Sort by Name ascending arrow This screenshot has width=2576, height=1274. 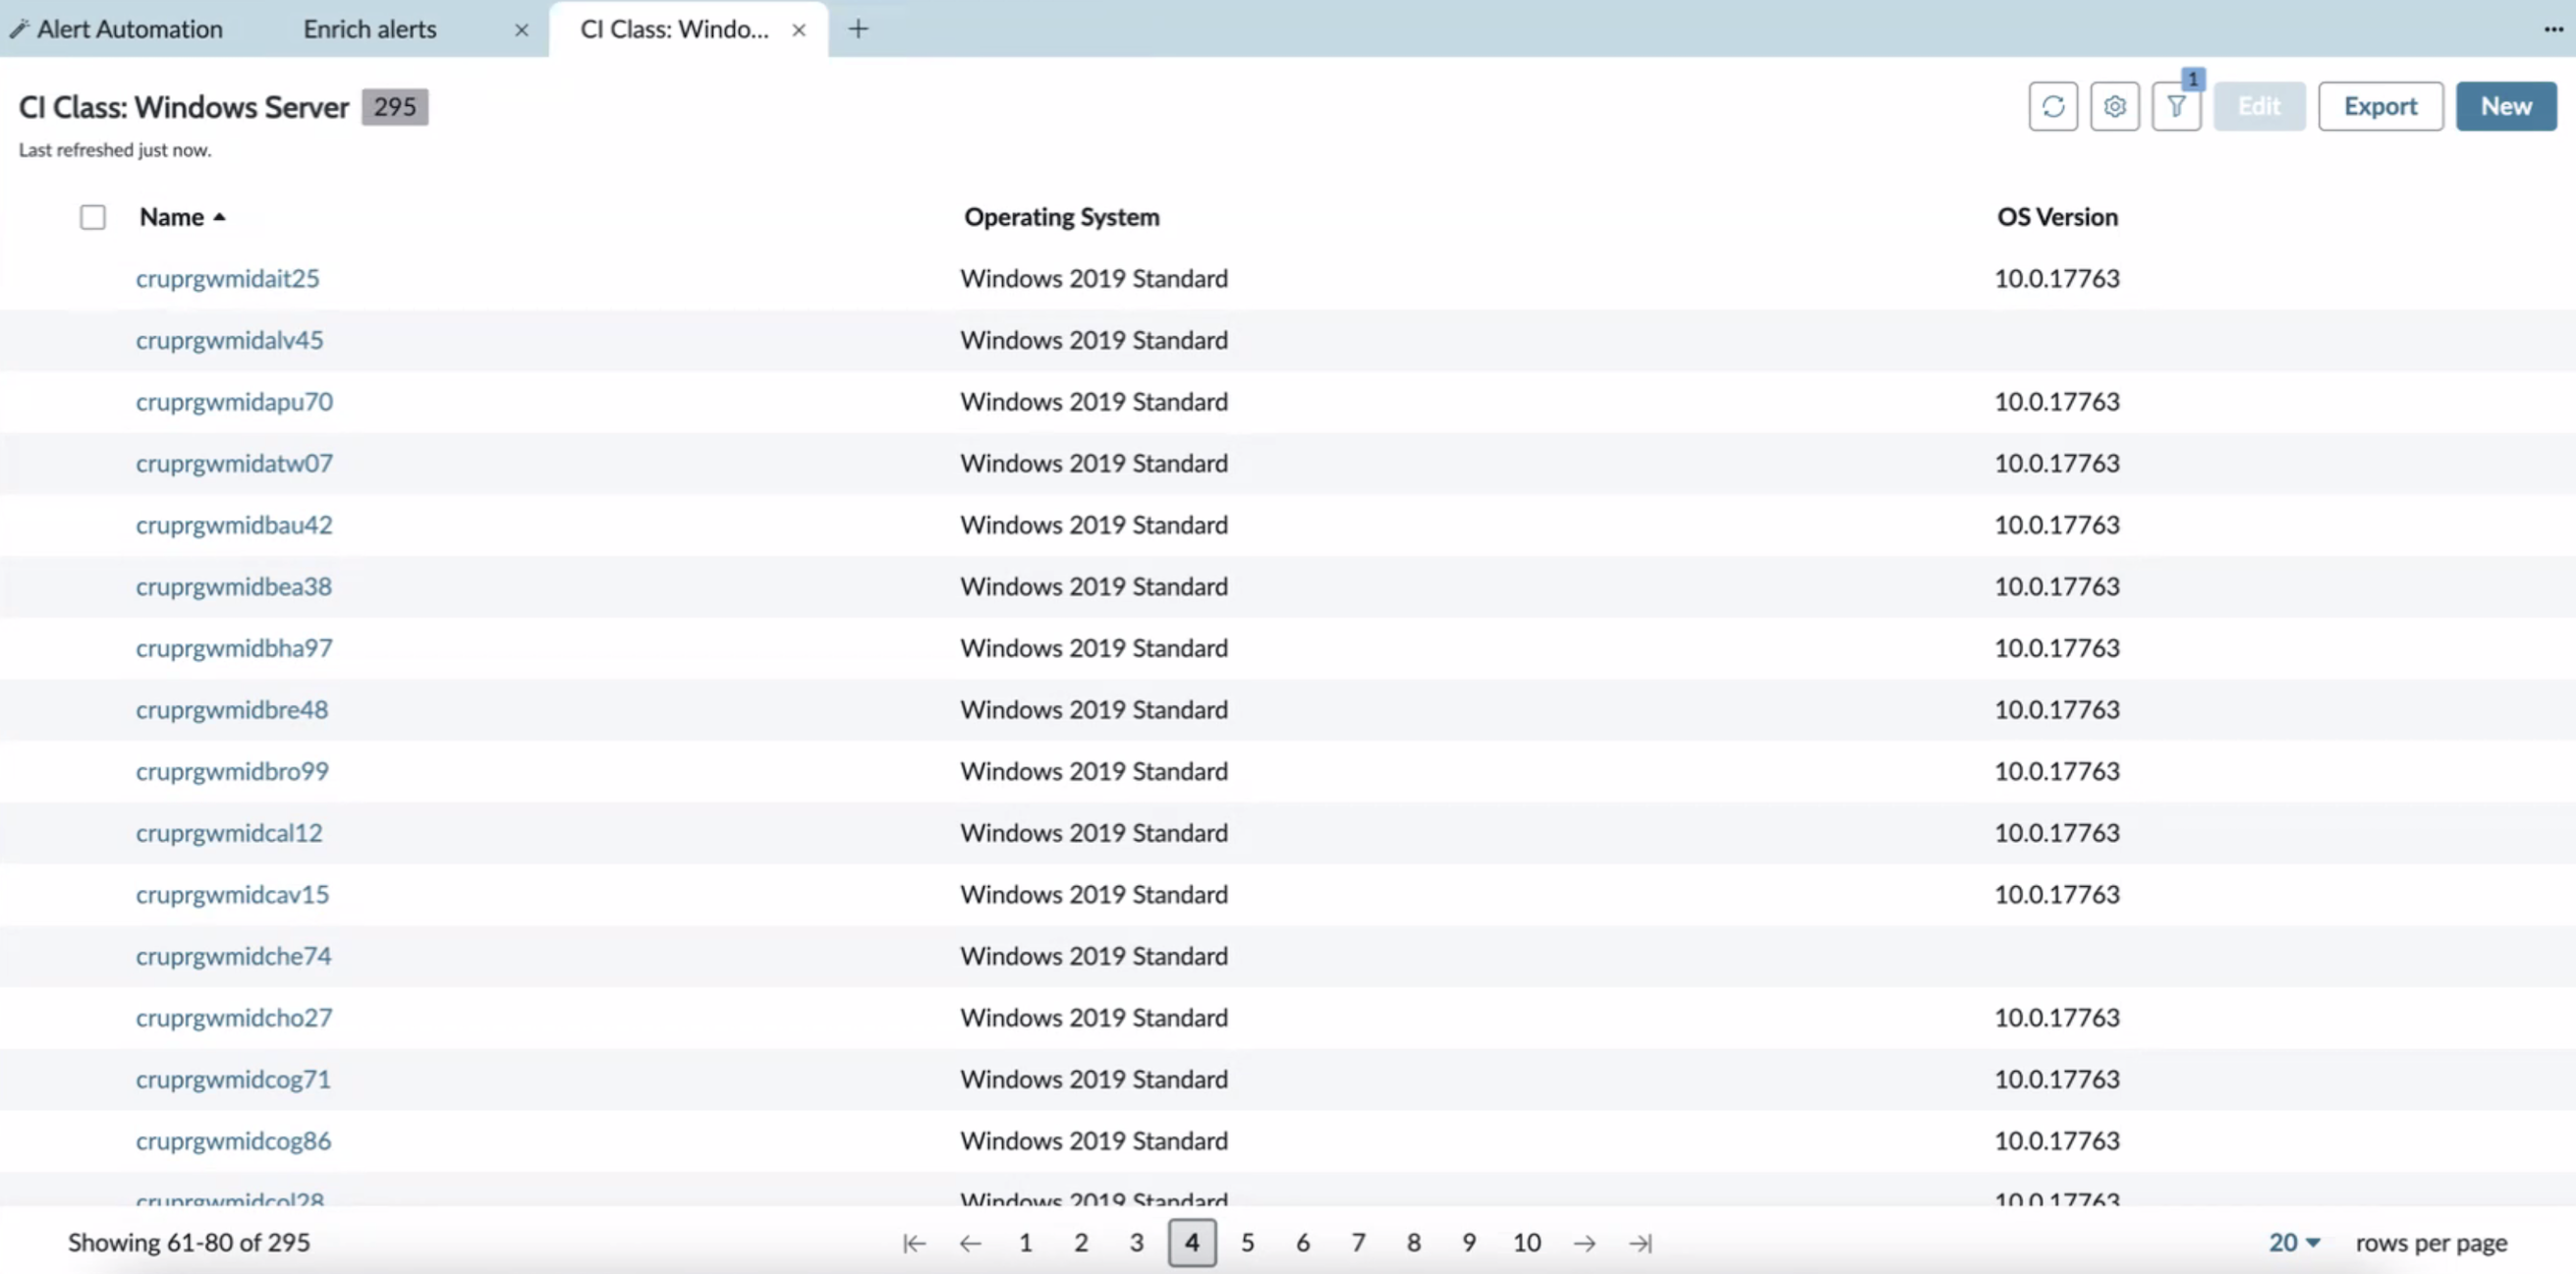click(x=219, y=217)
